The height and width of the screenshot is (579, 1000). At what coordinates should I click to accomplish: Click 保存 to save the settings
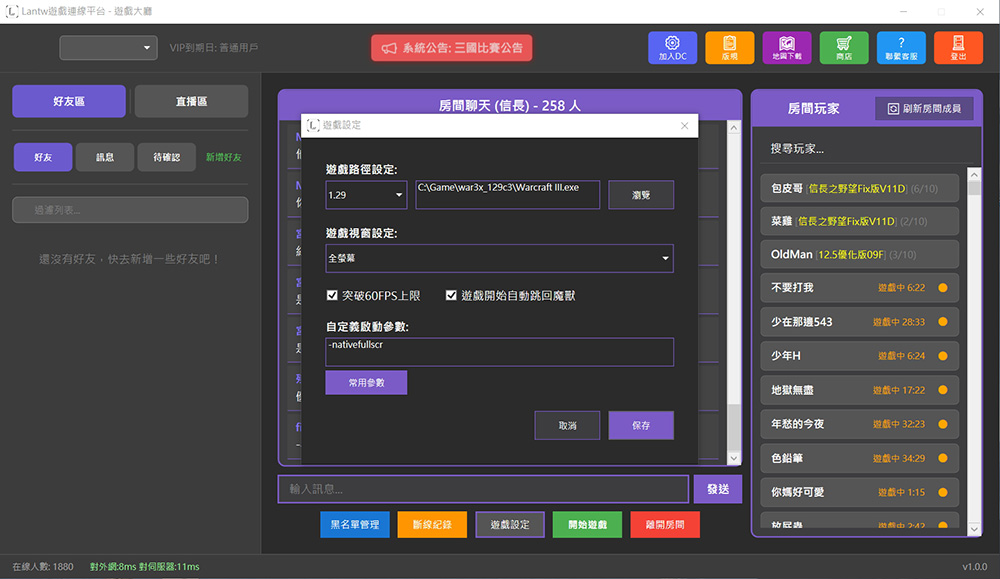click(641, 425)
